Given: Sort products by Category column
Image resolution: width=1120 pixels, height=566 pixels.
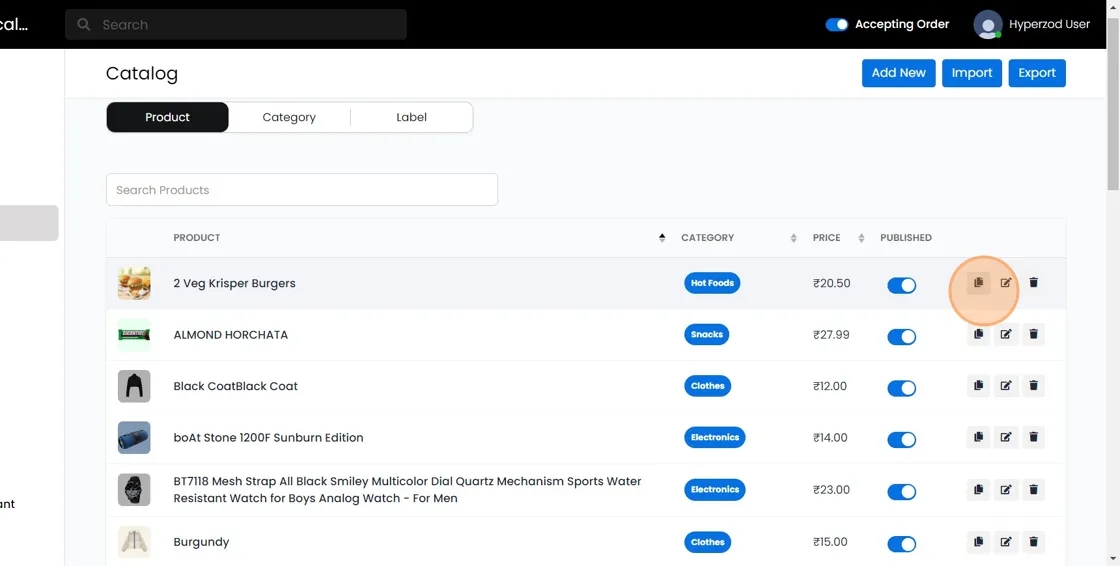Looking at the screenshot, I should tap(793, 238).
